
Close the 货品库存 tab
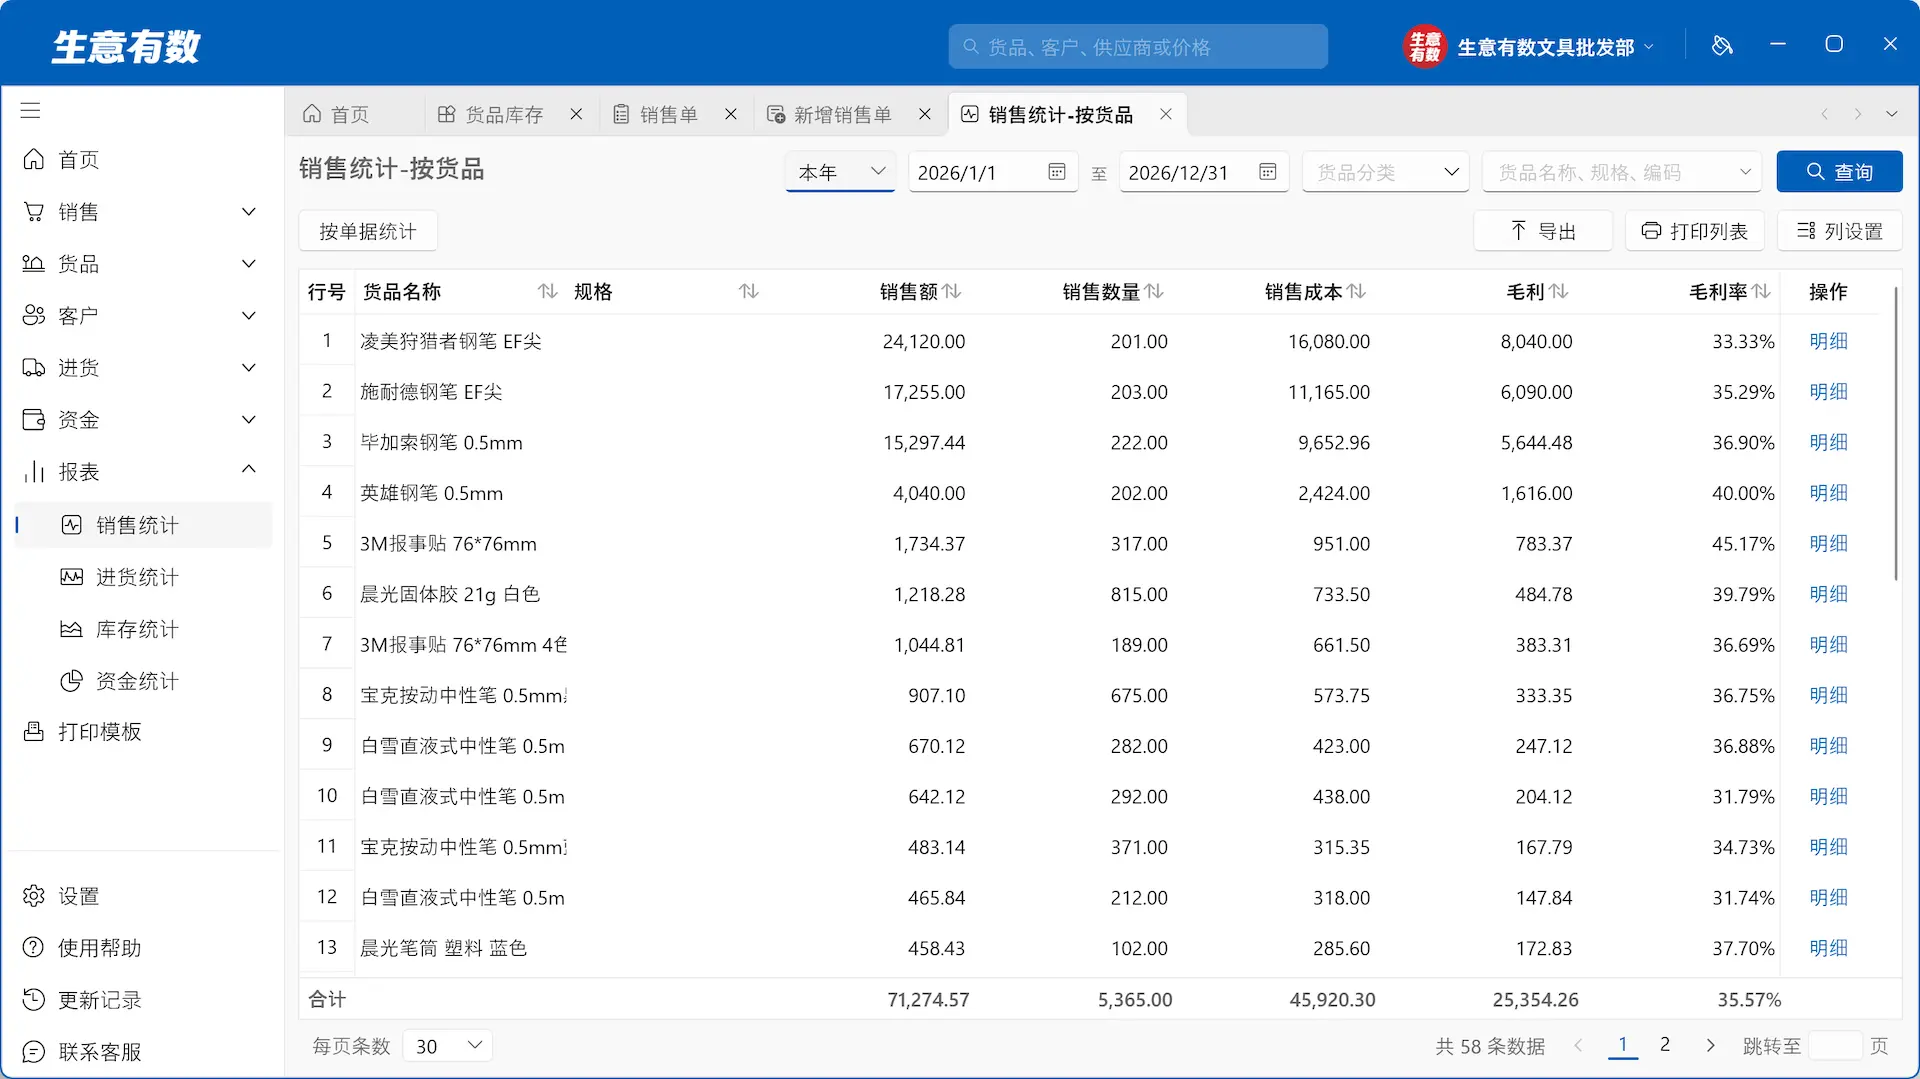click(576, 114)
